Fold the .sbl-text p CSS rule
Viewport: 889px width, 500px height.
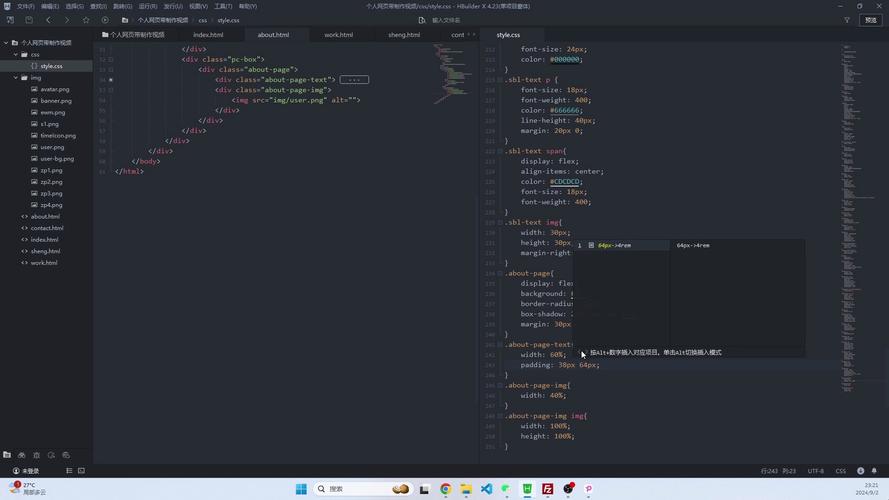coord(499,80)
